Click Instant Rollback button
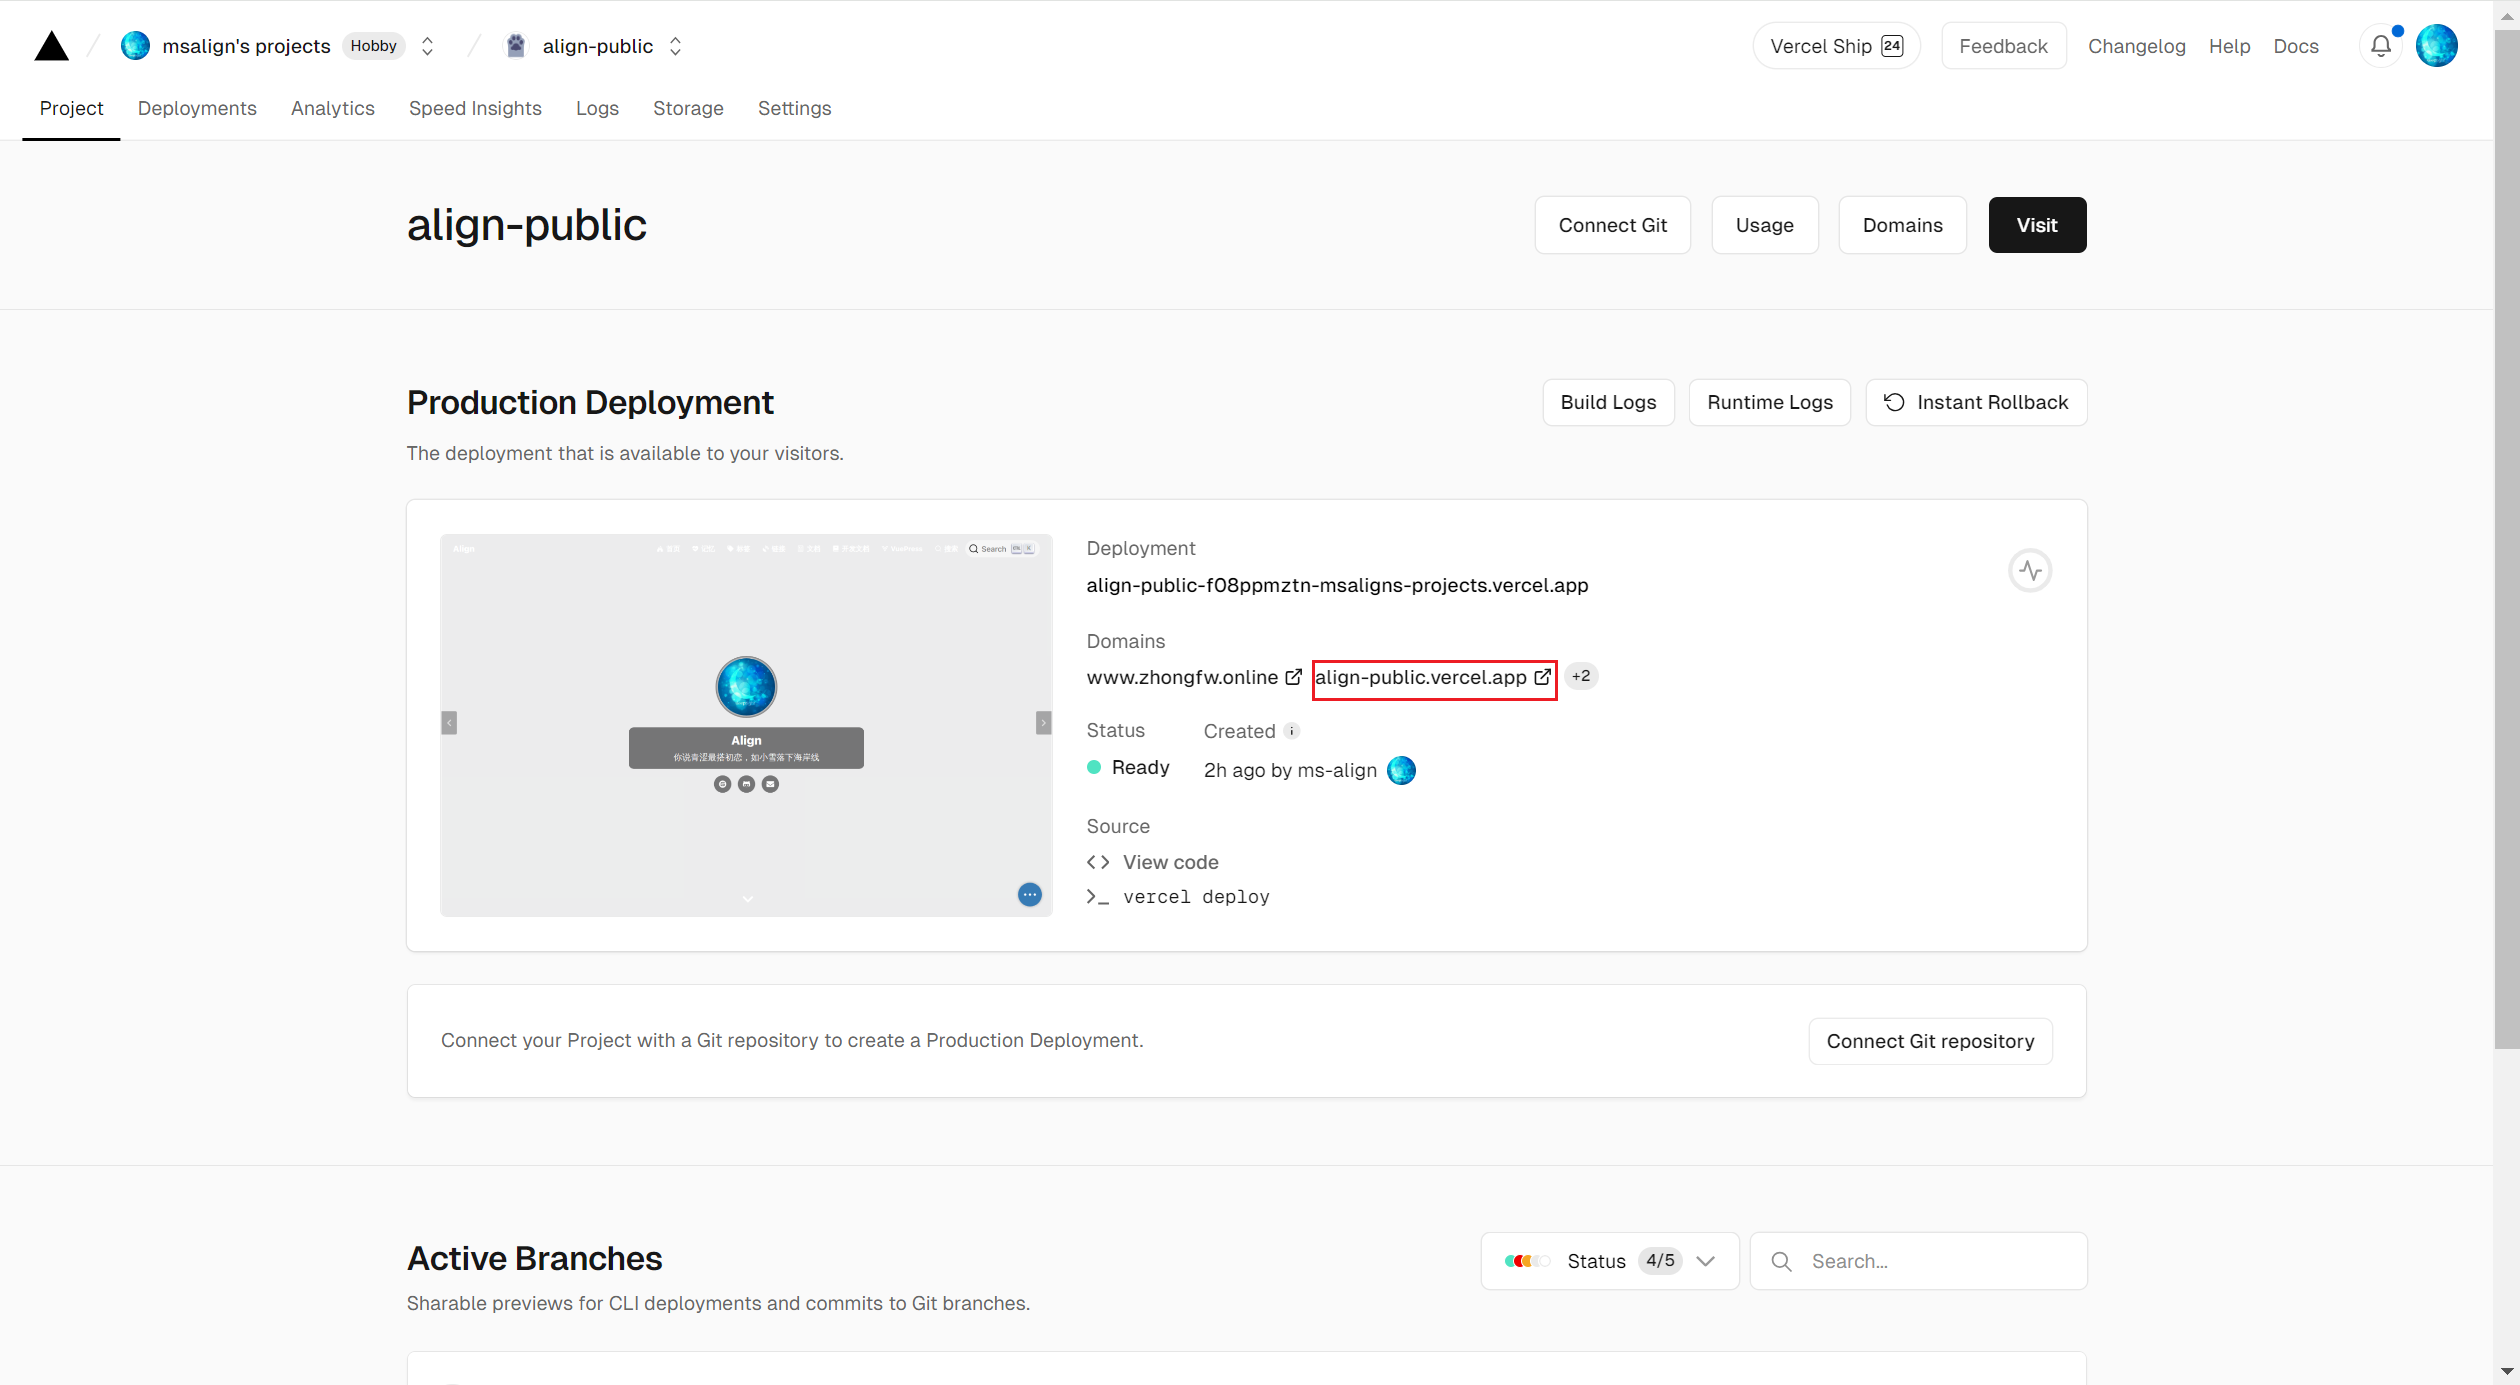This screenshot has height=1385, width=2520. coord(1976,402)
